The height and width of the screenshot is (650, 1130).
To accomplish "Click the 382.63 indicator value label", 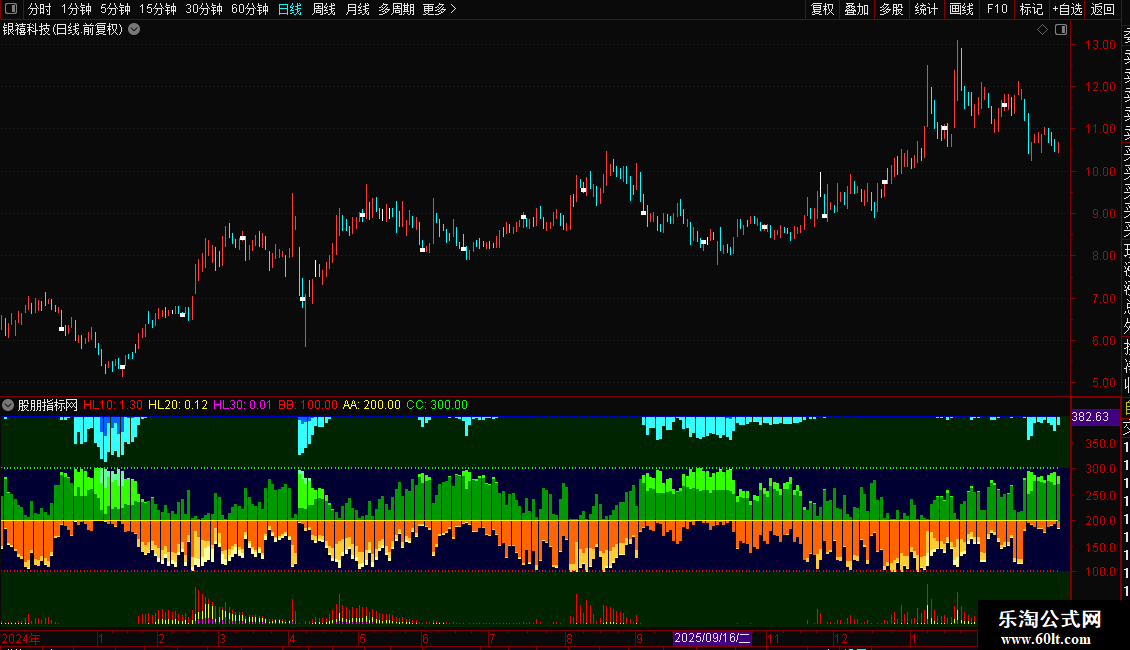I will tap(1090, 417).
